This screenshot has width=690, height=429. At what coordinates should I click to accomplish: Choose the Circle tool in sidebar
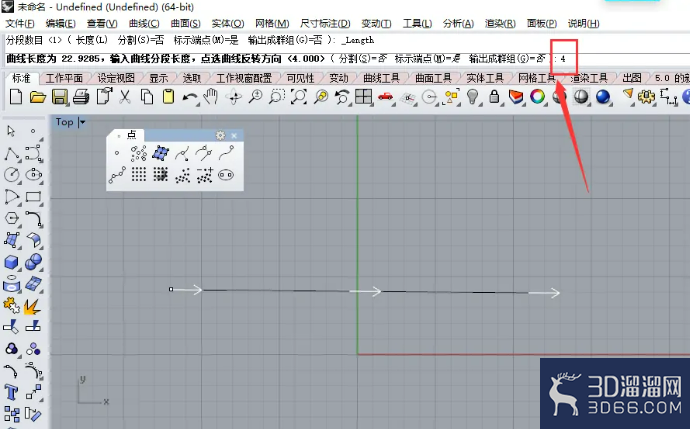click(12, 175)
